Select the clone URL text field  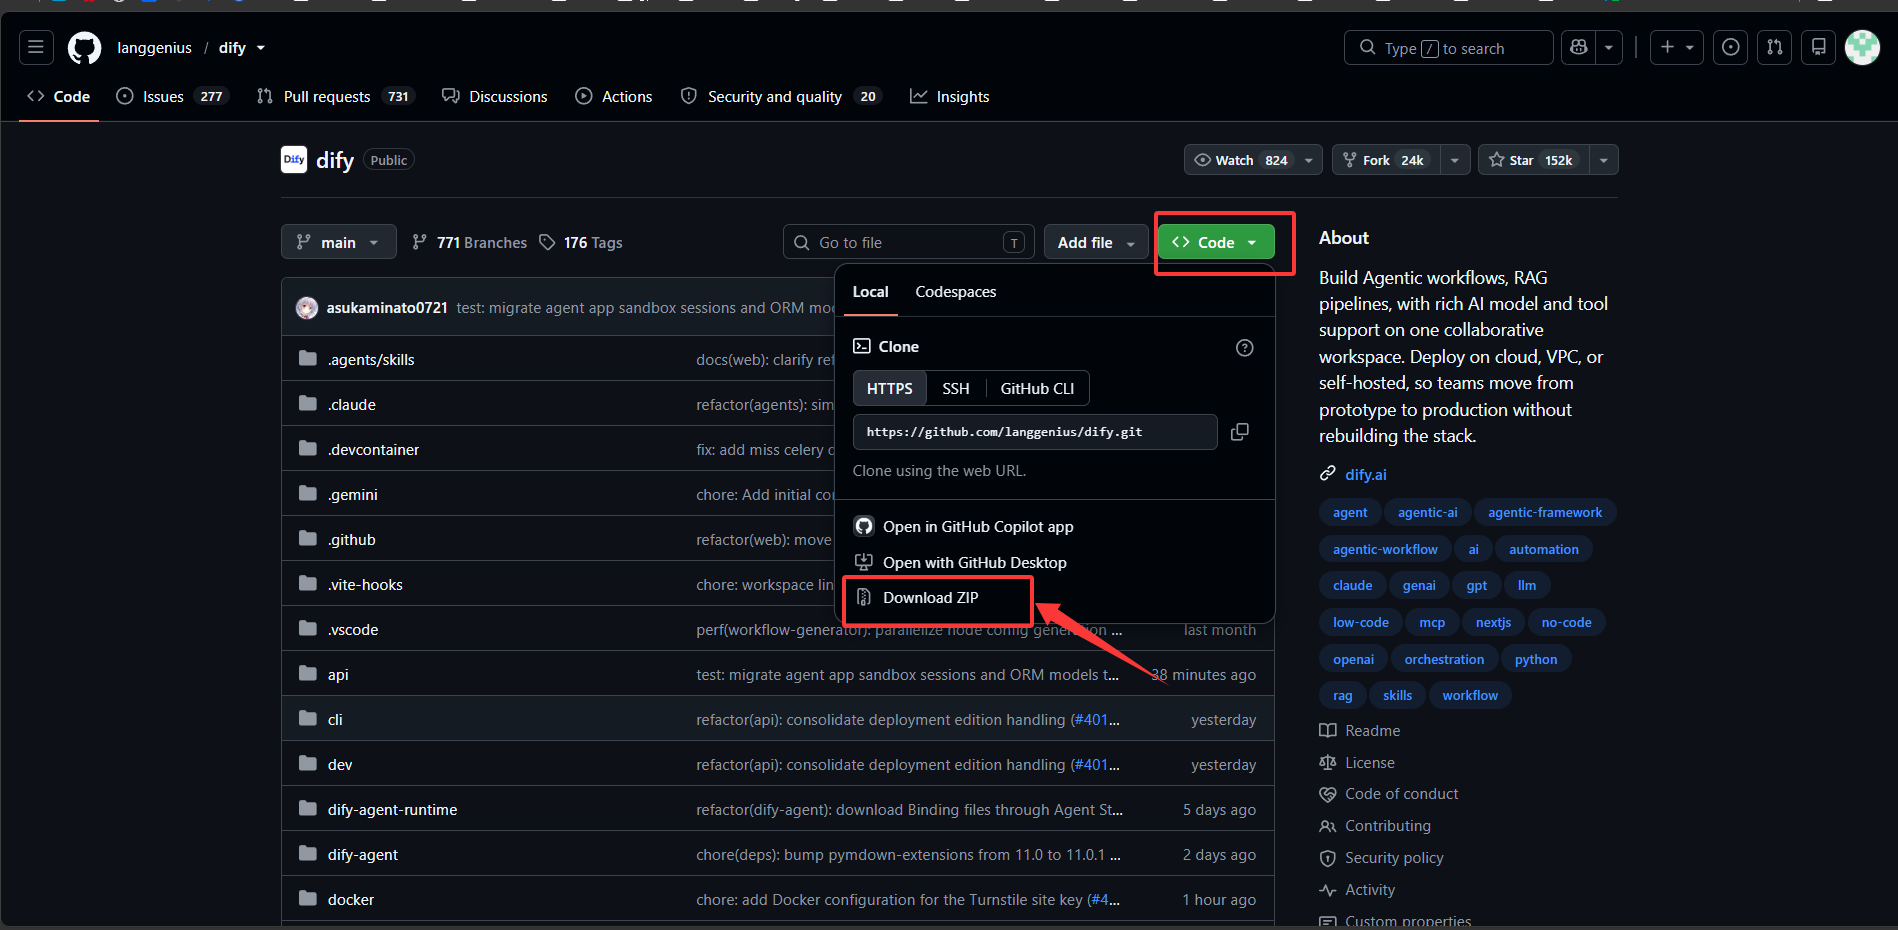(x=1035, y=432)
